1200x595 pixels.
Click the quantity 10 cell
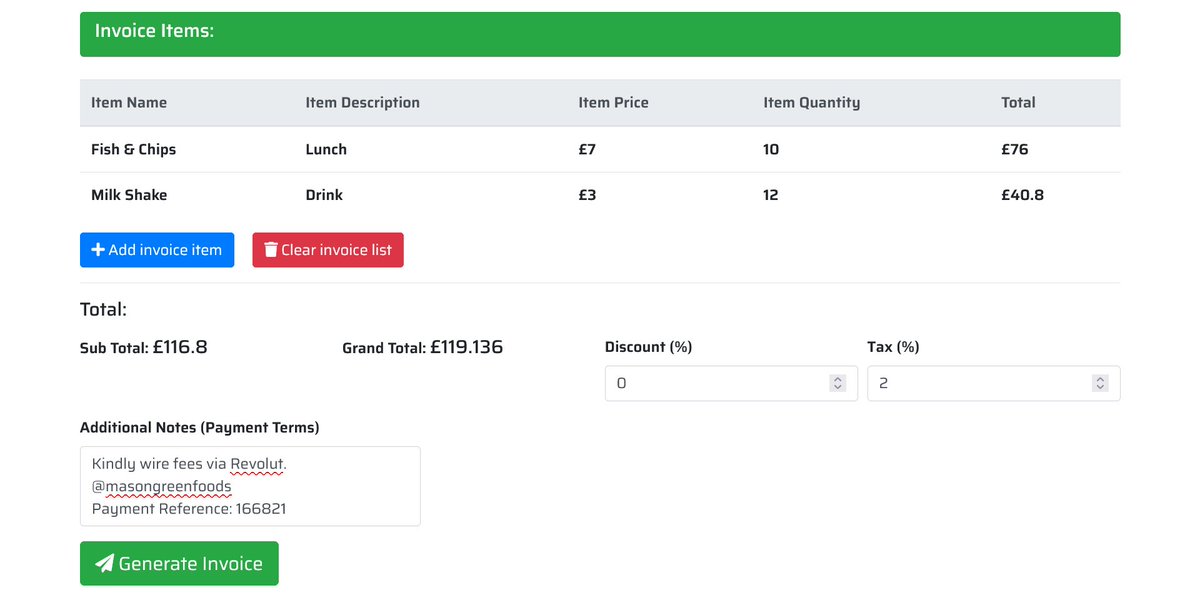771,149
